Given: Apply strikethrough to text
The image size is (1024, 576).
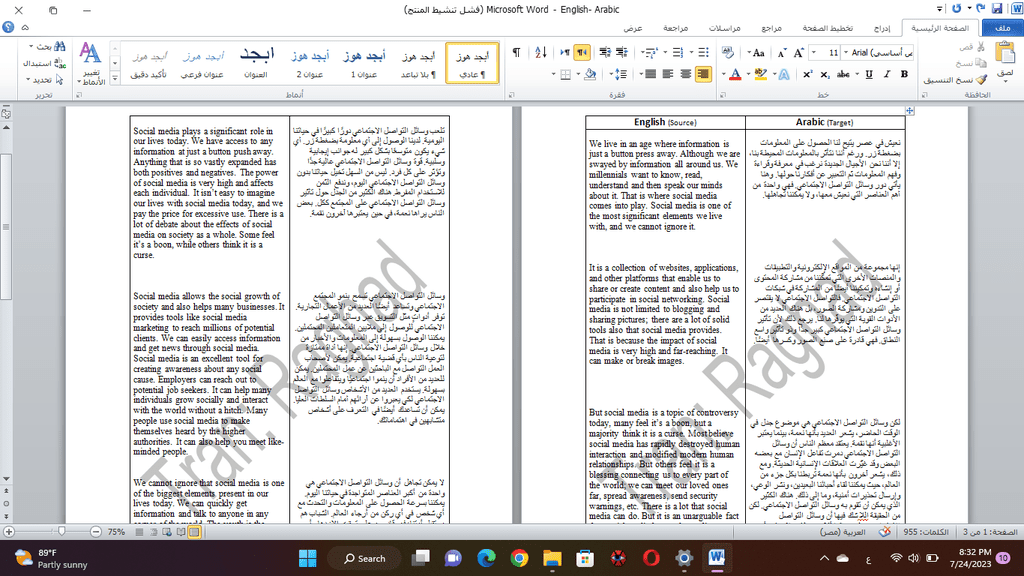Looking at the screenshot, I should click(843, 74).
